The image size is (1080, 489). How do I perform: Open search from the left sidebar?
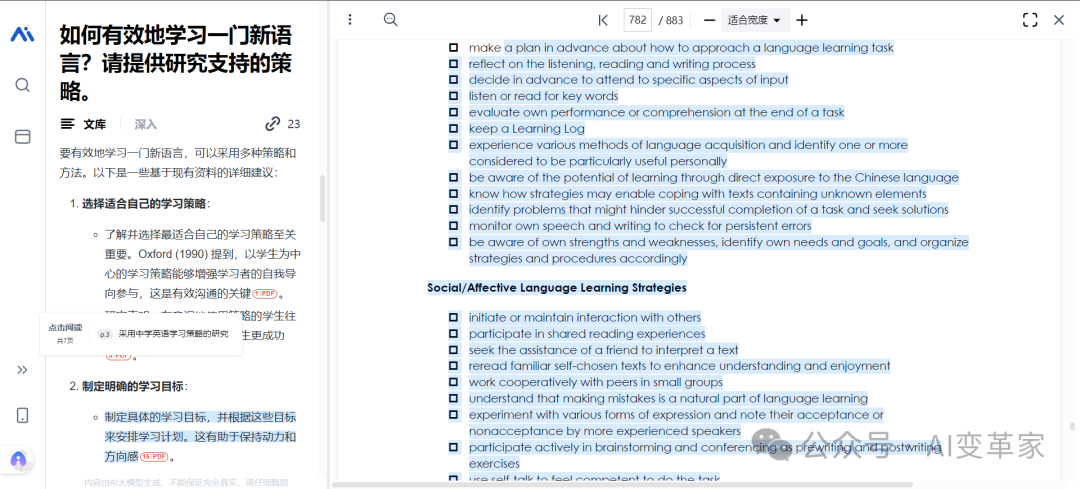coord(22,85)
